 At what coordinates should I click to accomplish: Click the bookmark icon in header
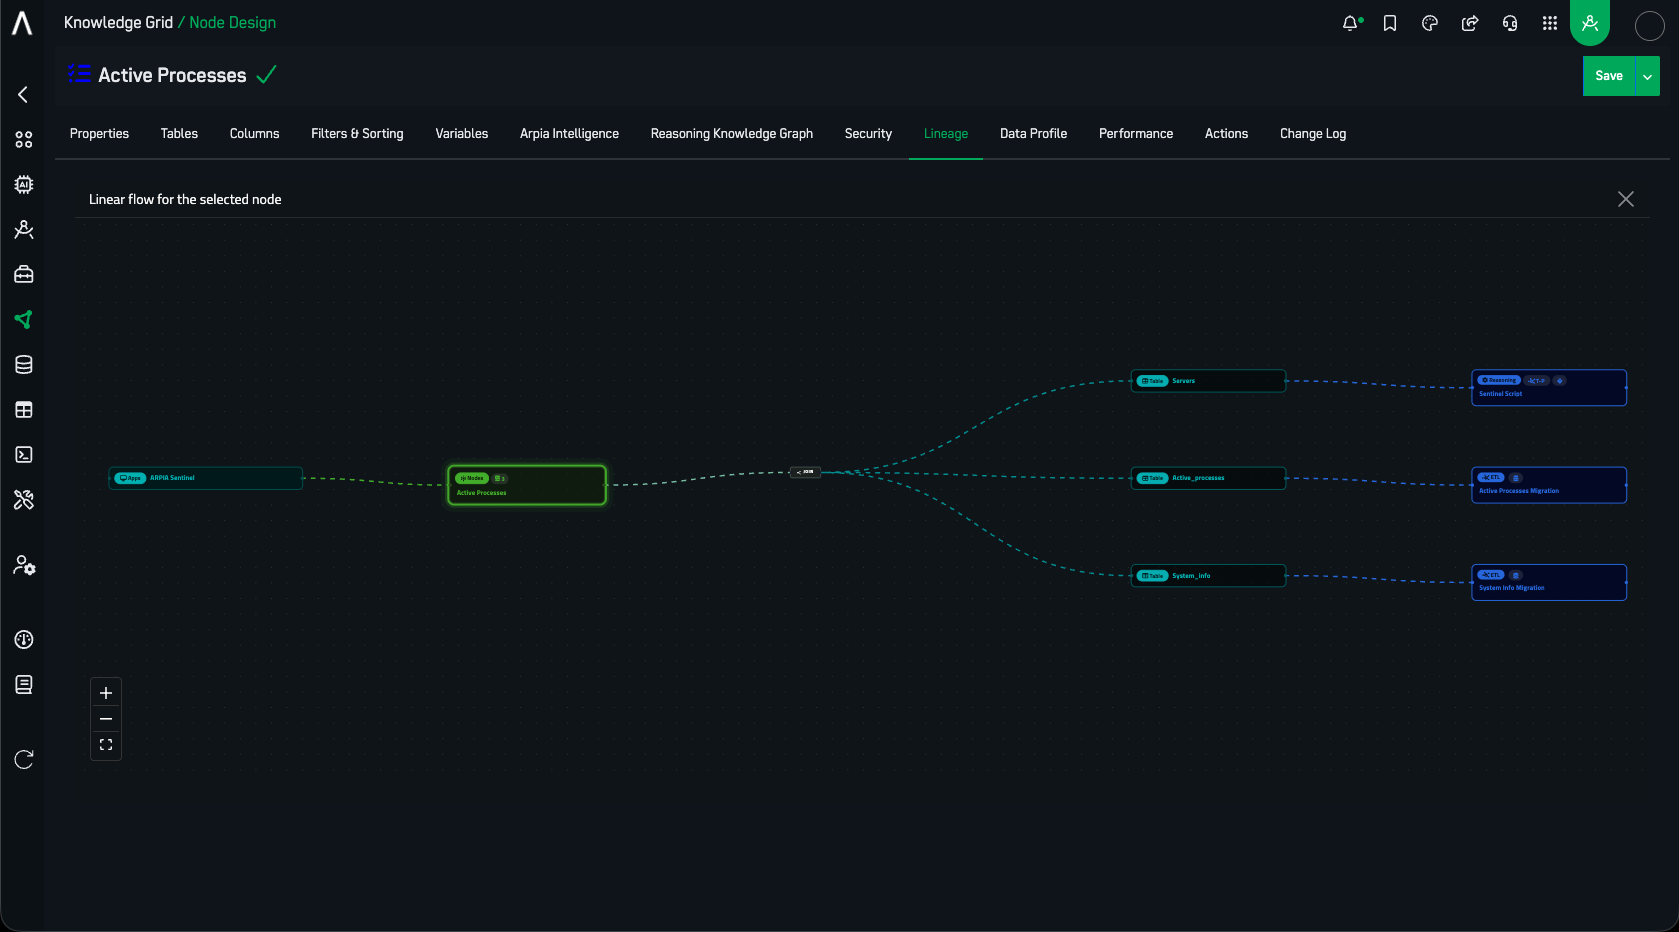tap(1390, 23)
